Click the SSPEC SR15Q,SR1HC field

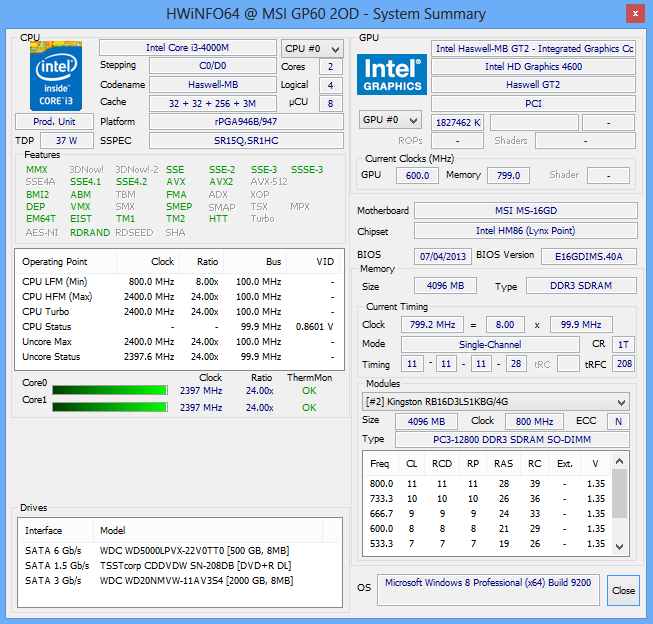pos(246,140)
